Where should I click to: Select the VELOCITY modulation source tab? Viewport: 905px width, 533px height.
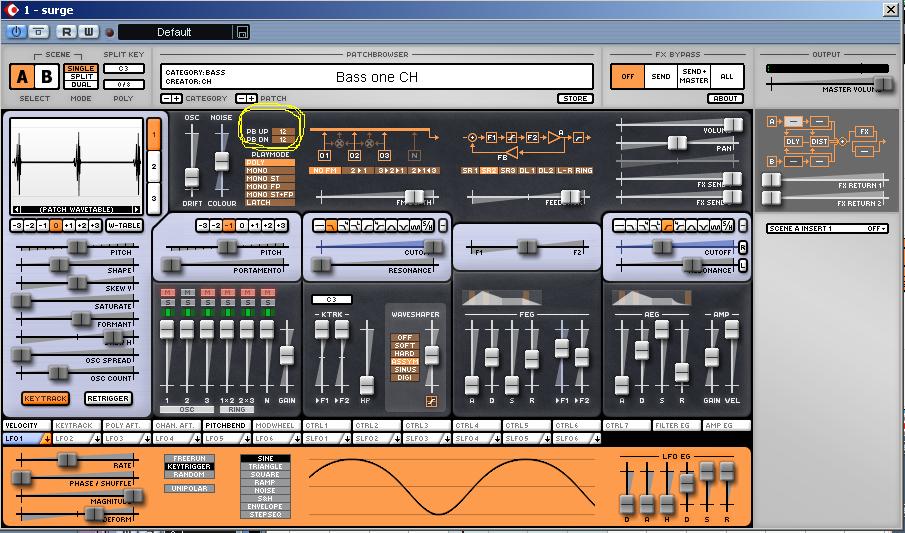pos(27,426)
